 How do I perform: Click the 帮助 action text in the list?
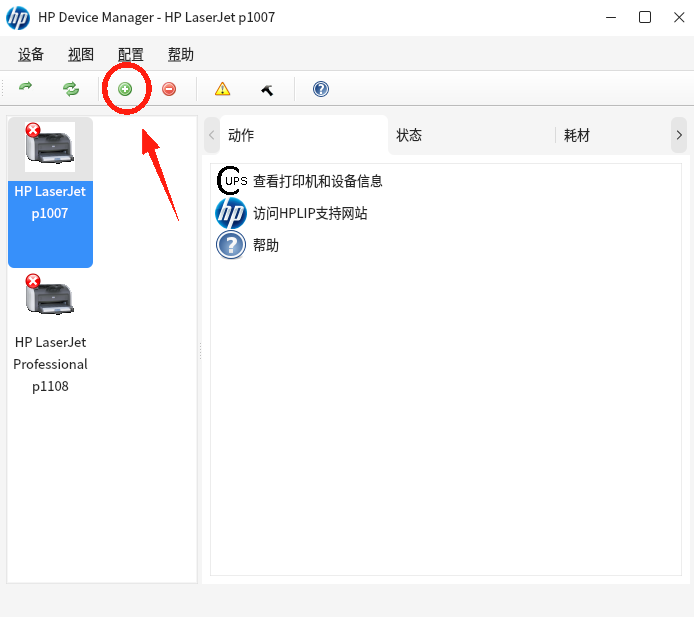pyautogui.click(x=266, y=245)
